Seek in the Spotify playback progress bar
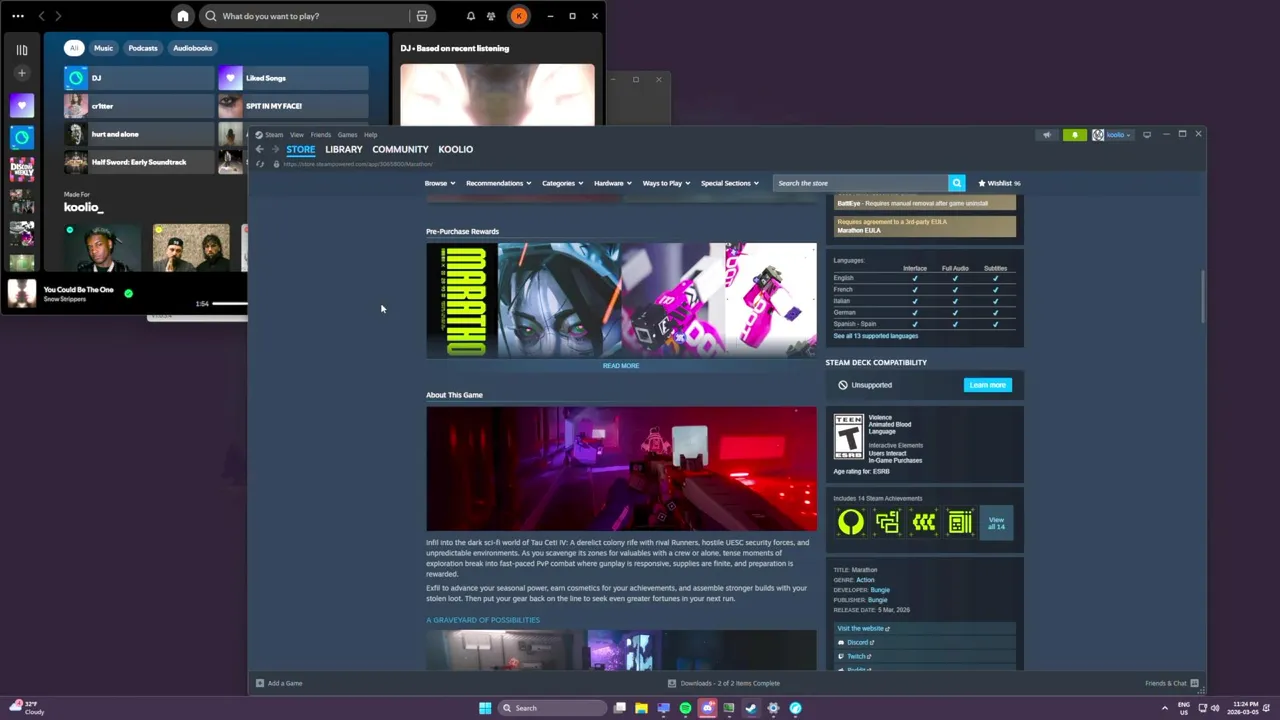The image size is (1280, 720). tap(229, 303)
